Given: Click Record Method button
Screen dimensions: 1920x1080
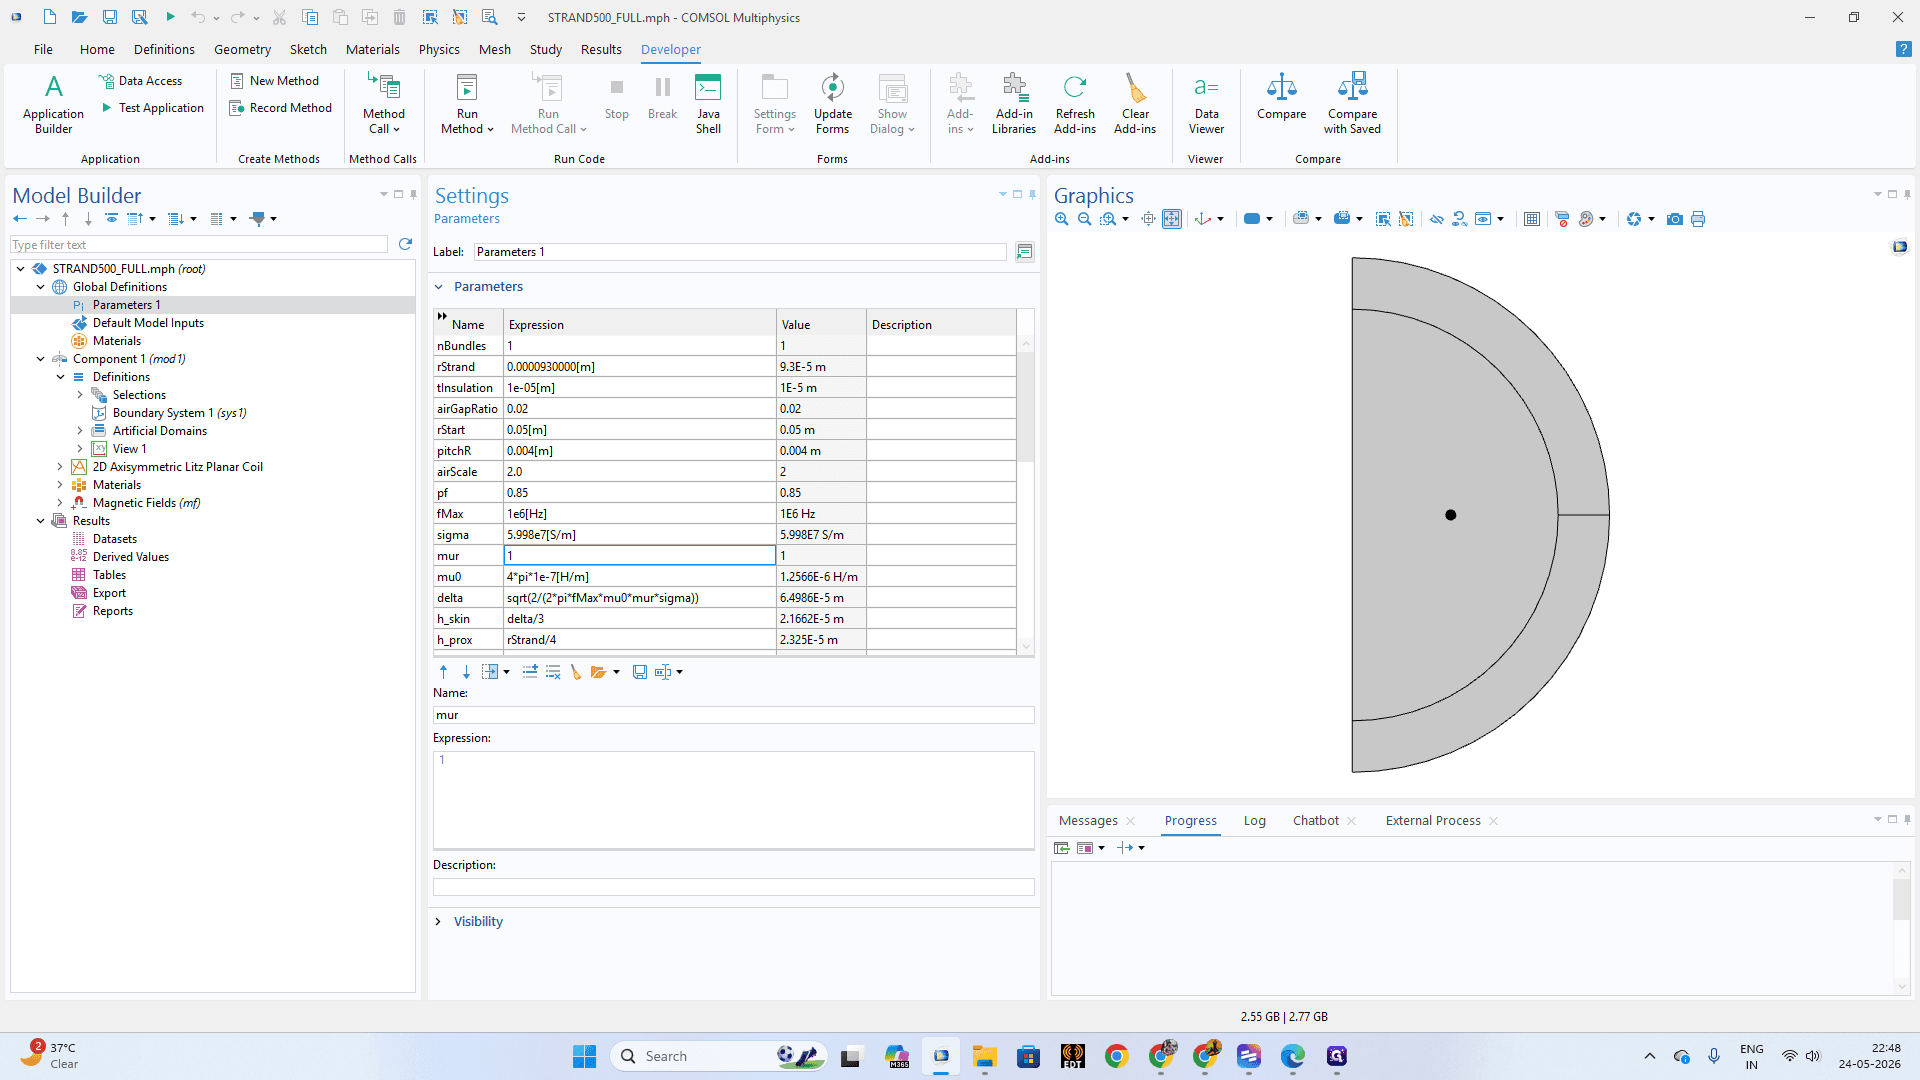Looking at the screenshot, I should coord(281,108).
